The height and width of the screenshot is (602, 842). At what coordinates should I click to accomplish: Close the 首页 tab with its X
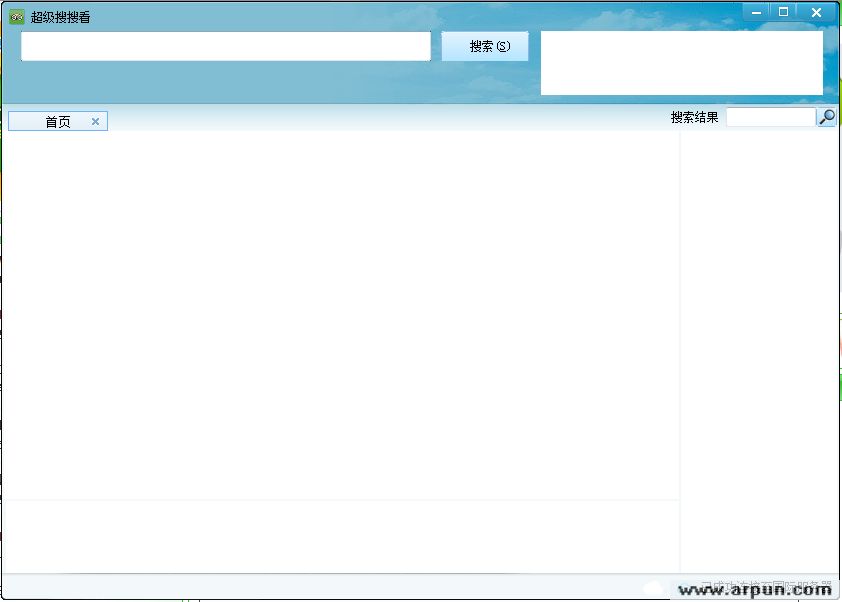click(x=95, y=121)
